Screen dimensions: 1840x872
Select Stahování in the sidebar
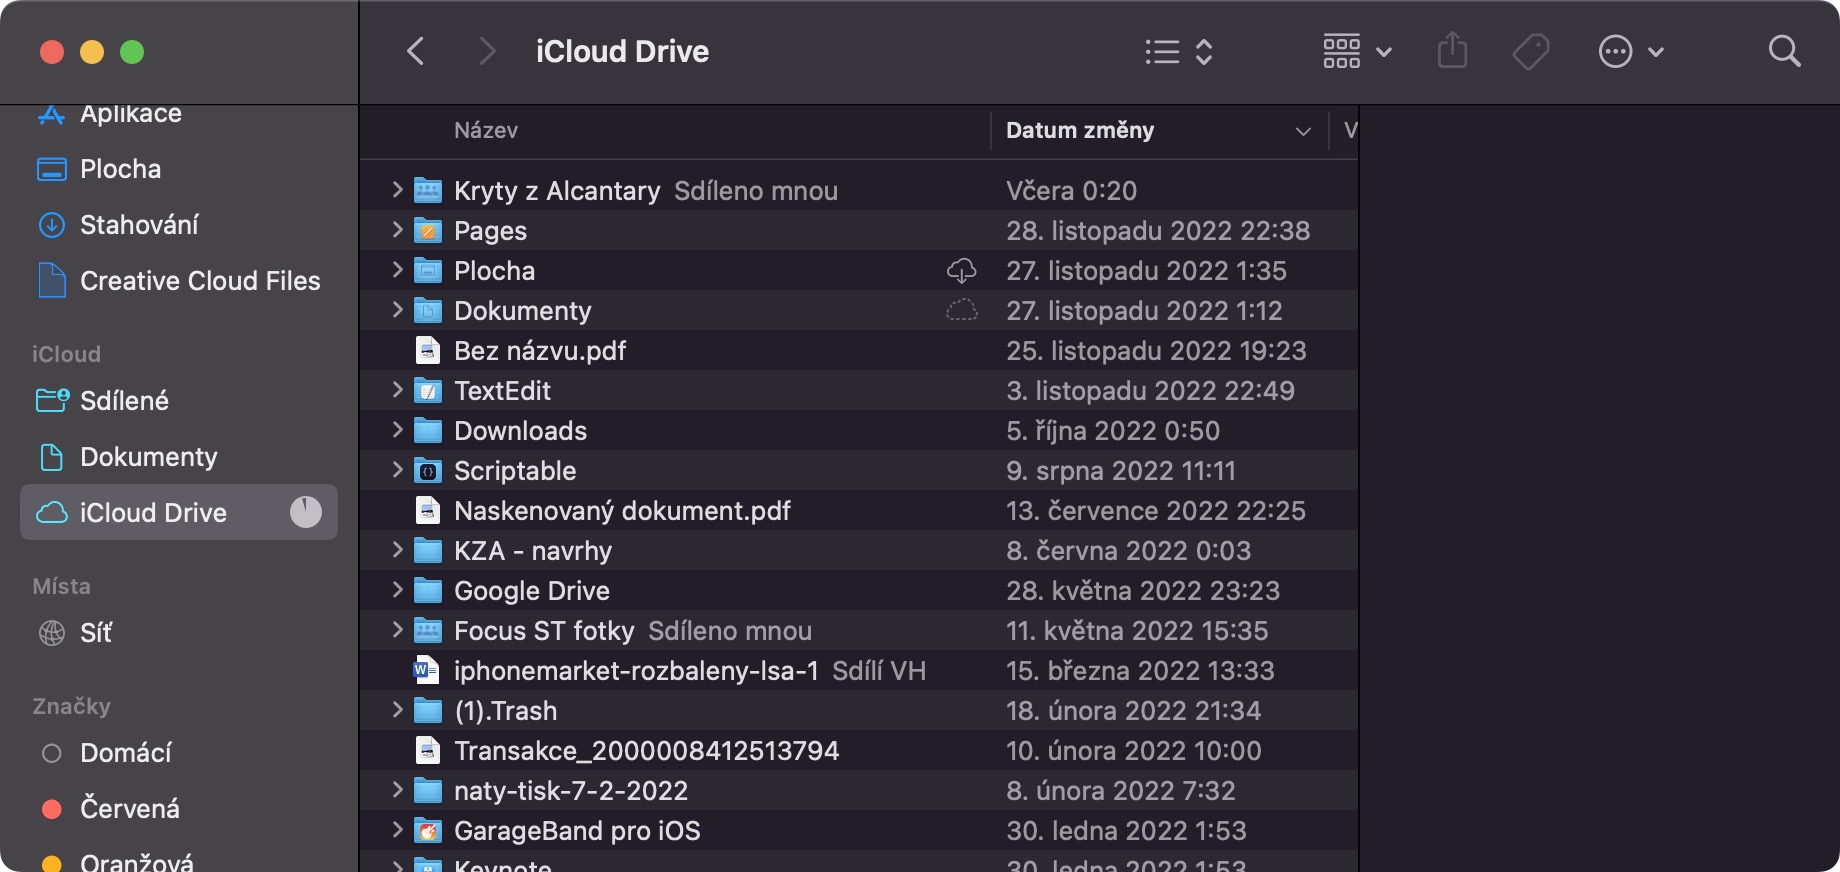coord(139,225)
